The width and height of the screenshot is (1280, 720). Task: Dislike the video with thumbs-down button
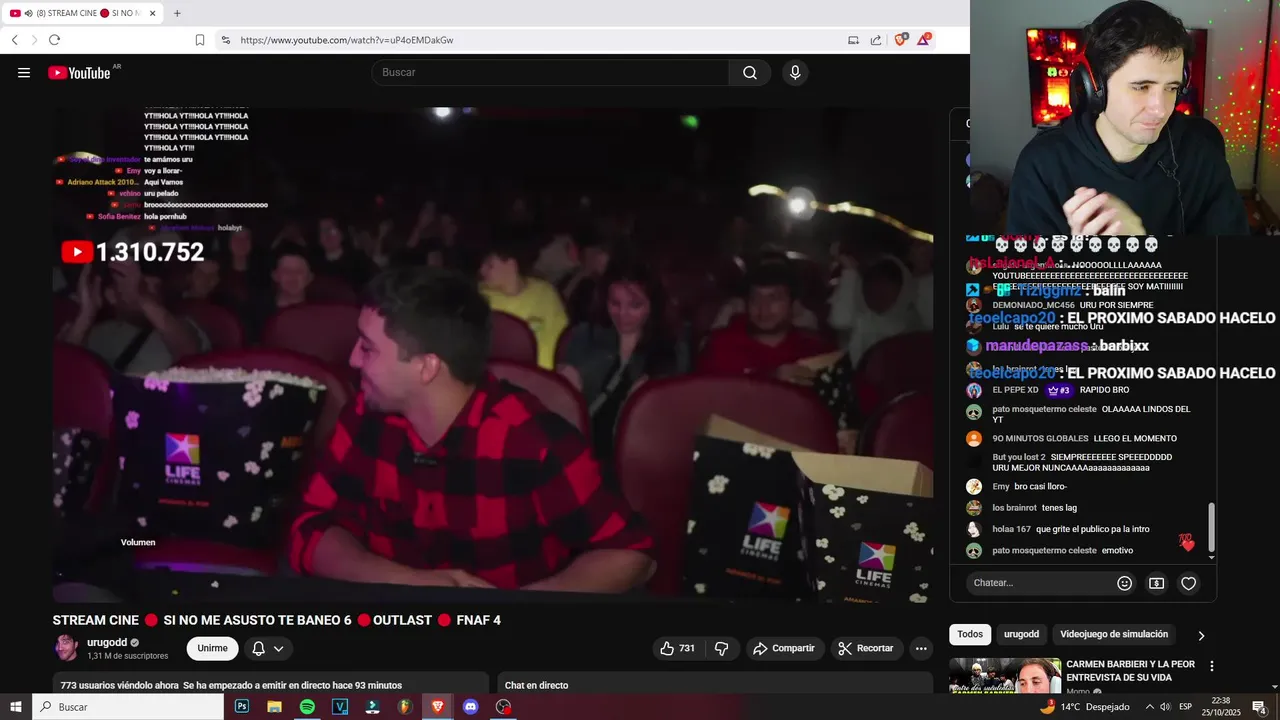coord(721,648)
